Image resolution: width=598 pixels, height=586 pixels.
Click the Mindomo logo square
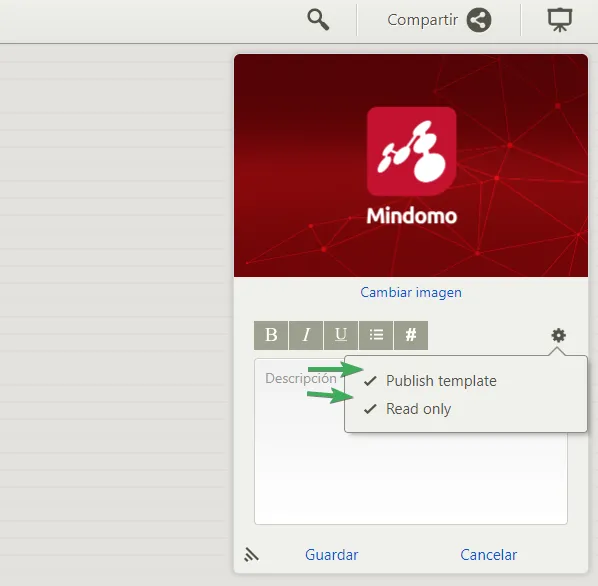point(412,151)
